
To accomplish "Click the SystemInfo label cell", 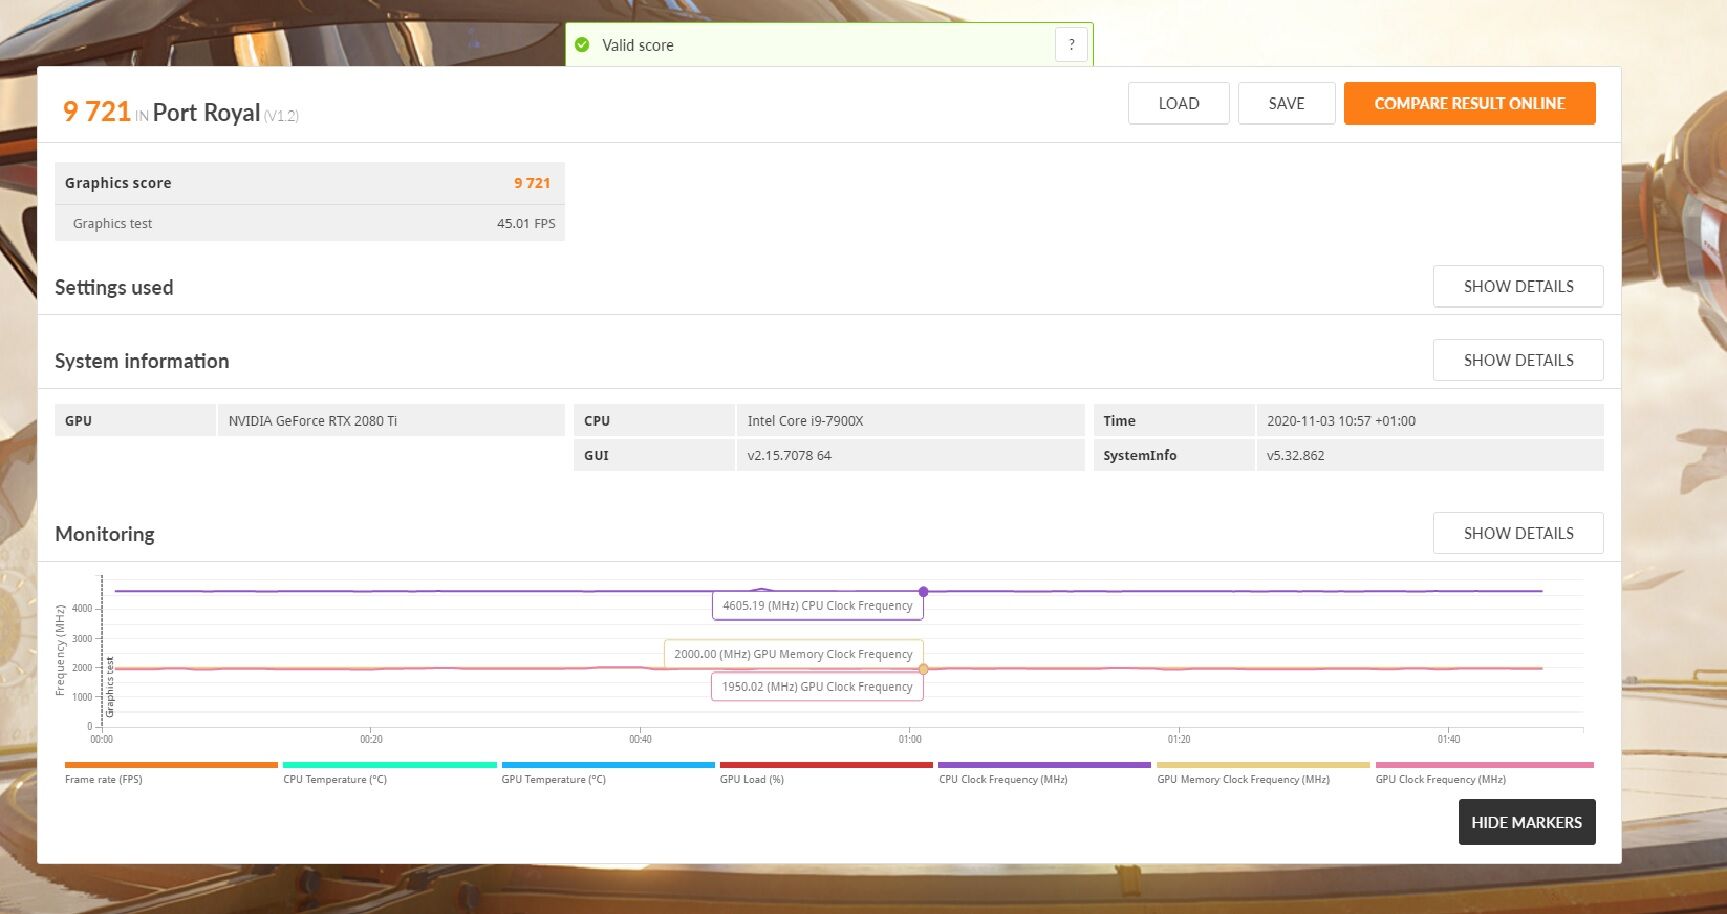I will click(x=1174, y=455).
